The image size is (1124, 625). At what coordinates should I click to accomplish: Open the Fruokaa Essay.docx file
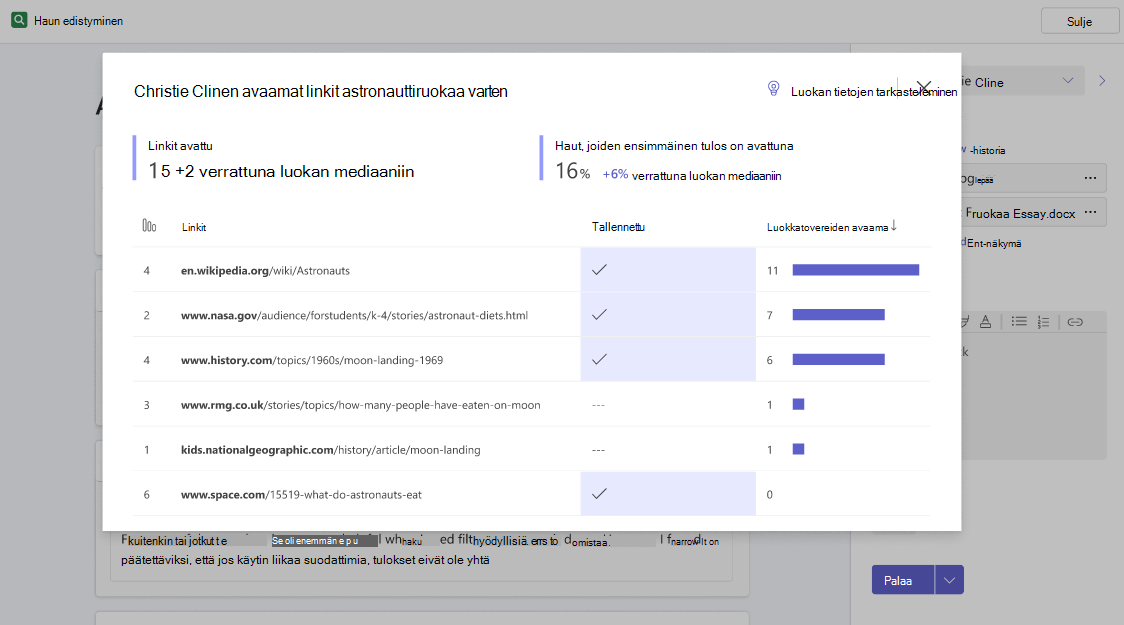pos(1020,214)
